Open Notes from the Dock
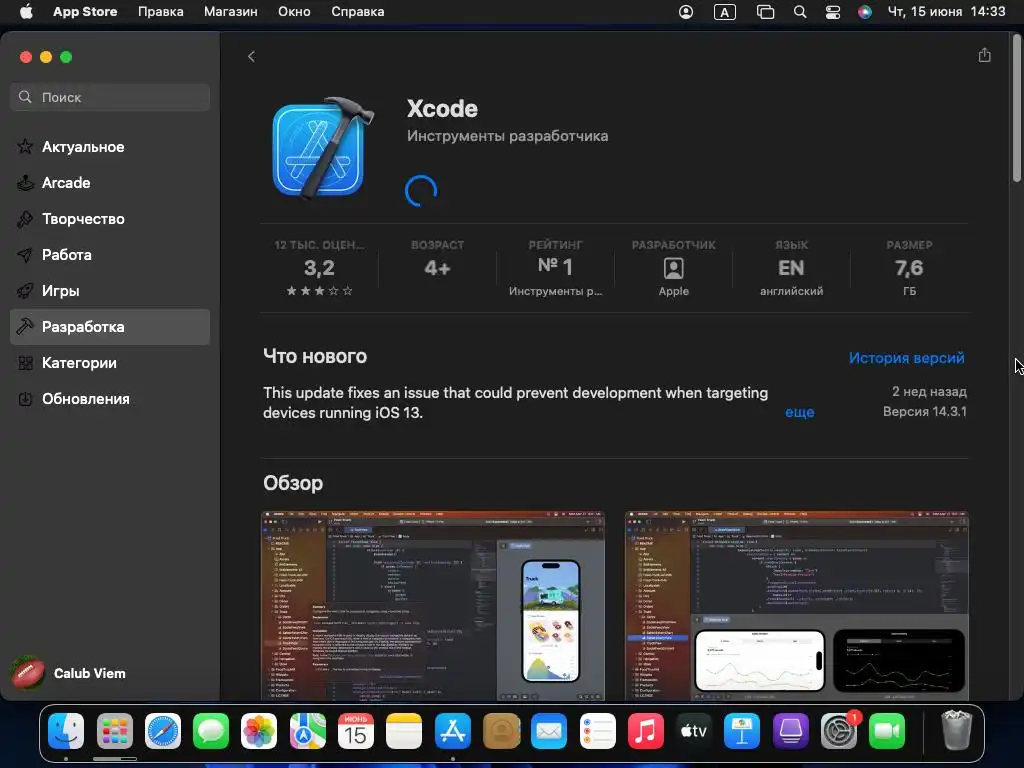The width and height of the screenshot is (1024, 768). click(404, 731)
